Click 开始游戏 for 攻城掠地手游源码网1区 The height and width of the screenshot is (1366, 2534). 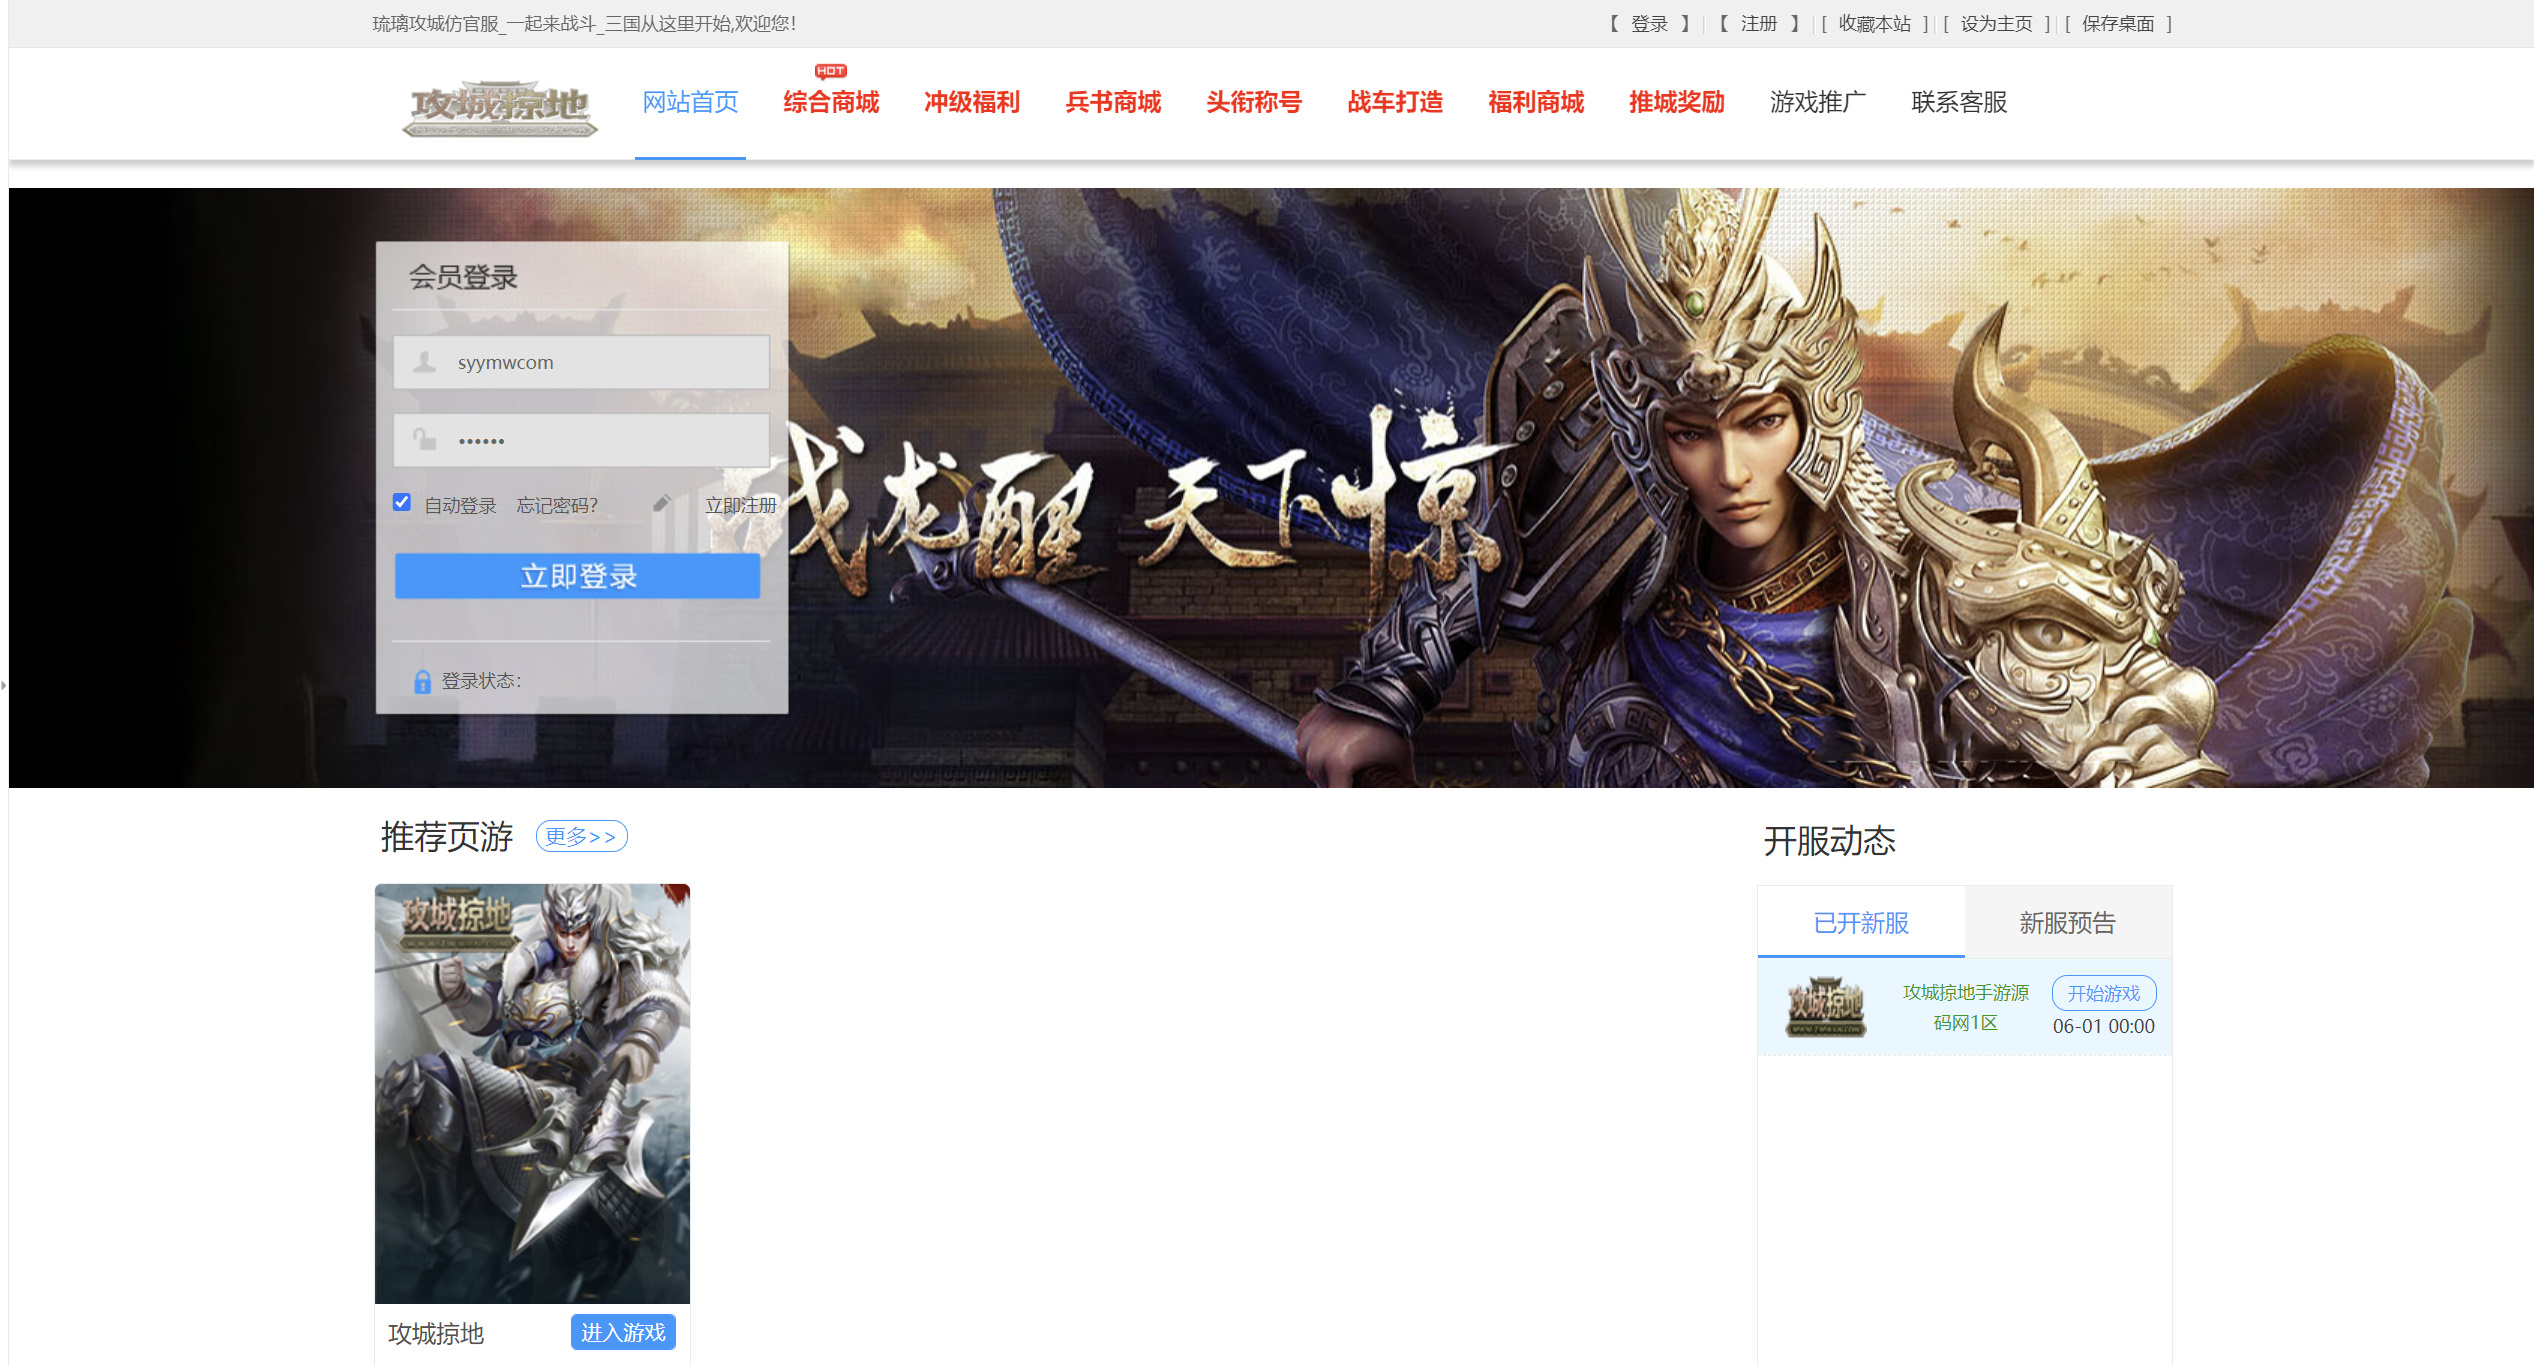2103,993
